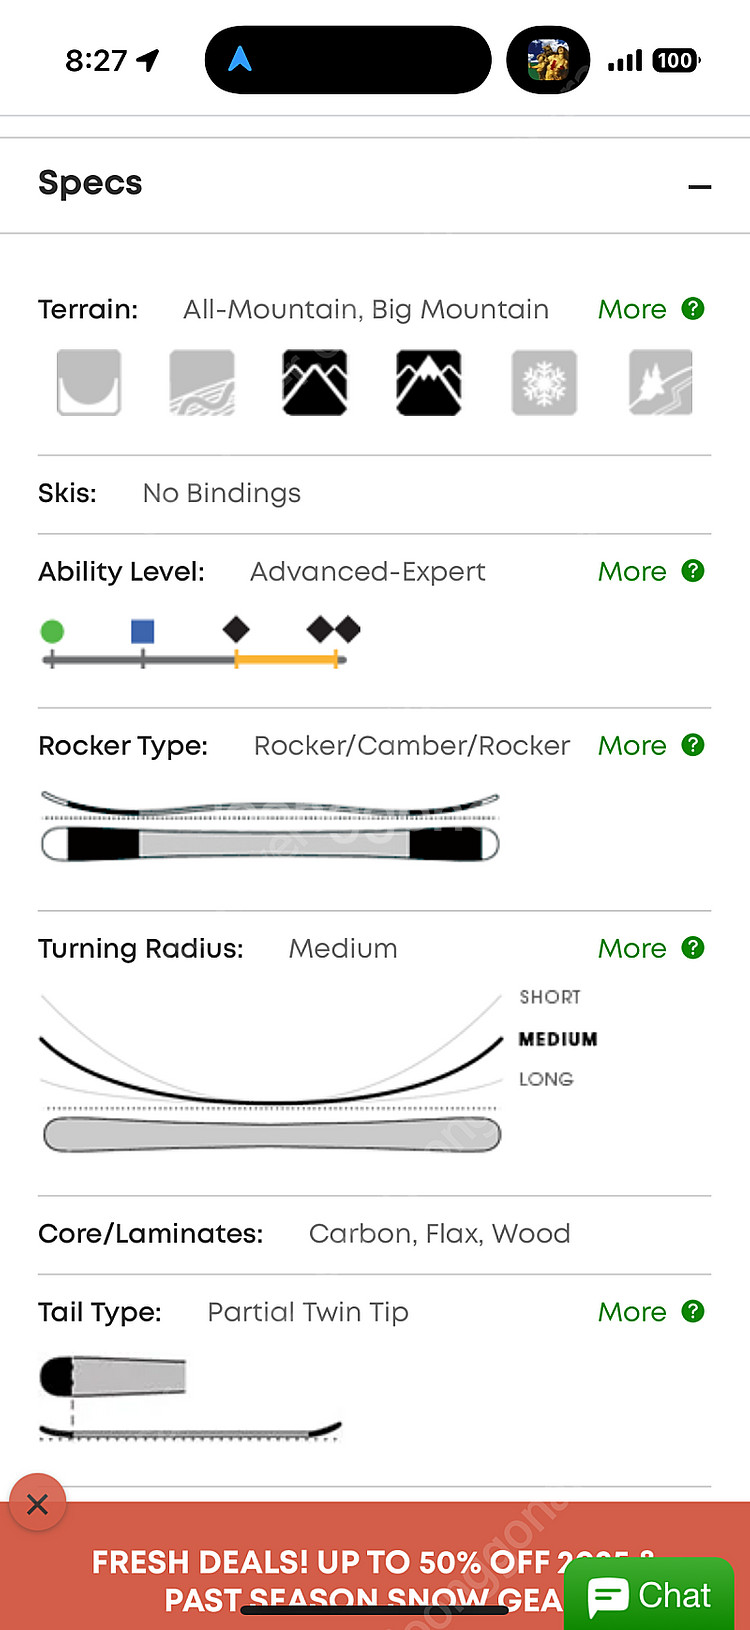Click the groomed carving terrain icon
This screenshot has height=1630, width=750.
point(202,382)
